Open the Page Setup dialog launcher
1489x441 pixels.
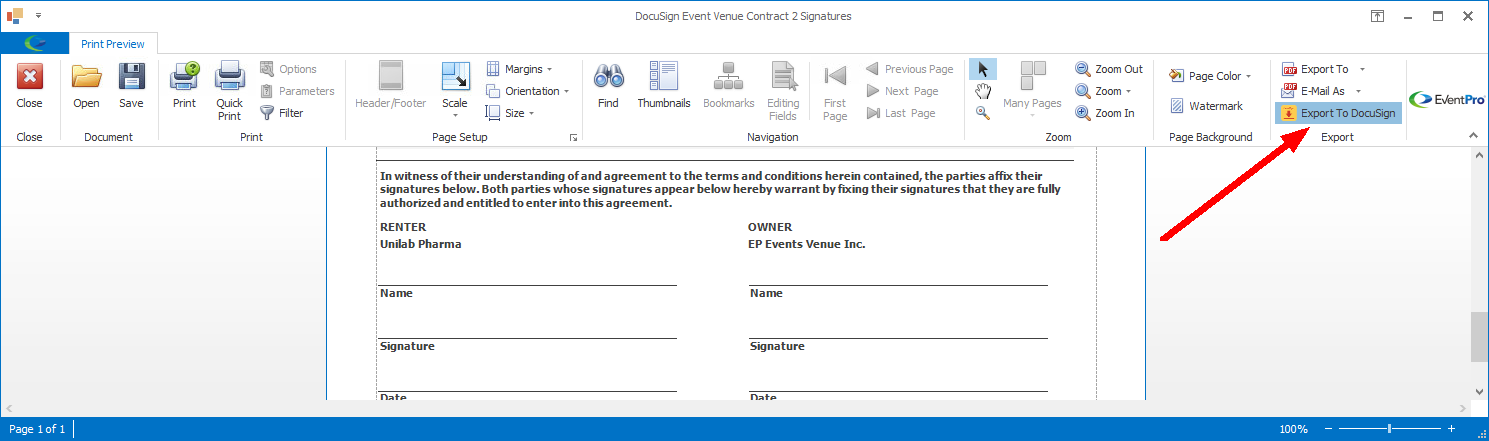pos(574,137)
